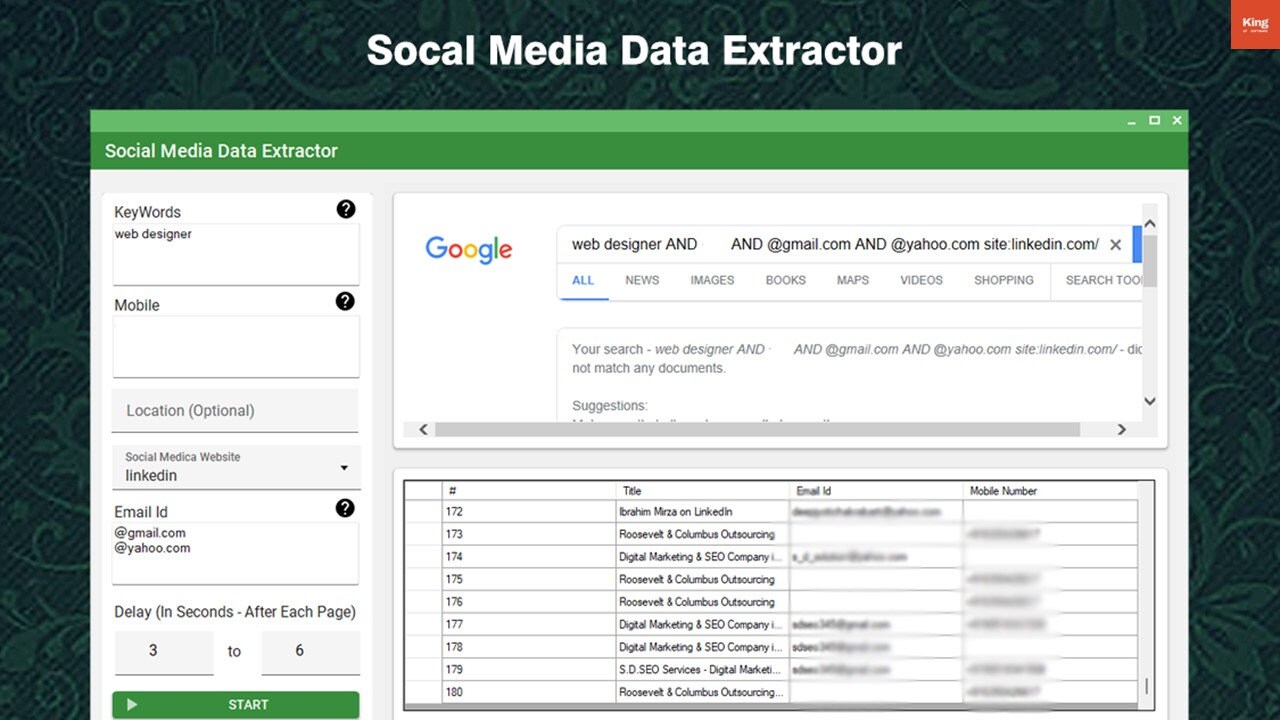Viewport: 1280px width, 720px height.
Task: Open the Social Media Website dropdown
Action: coord(235,467)
